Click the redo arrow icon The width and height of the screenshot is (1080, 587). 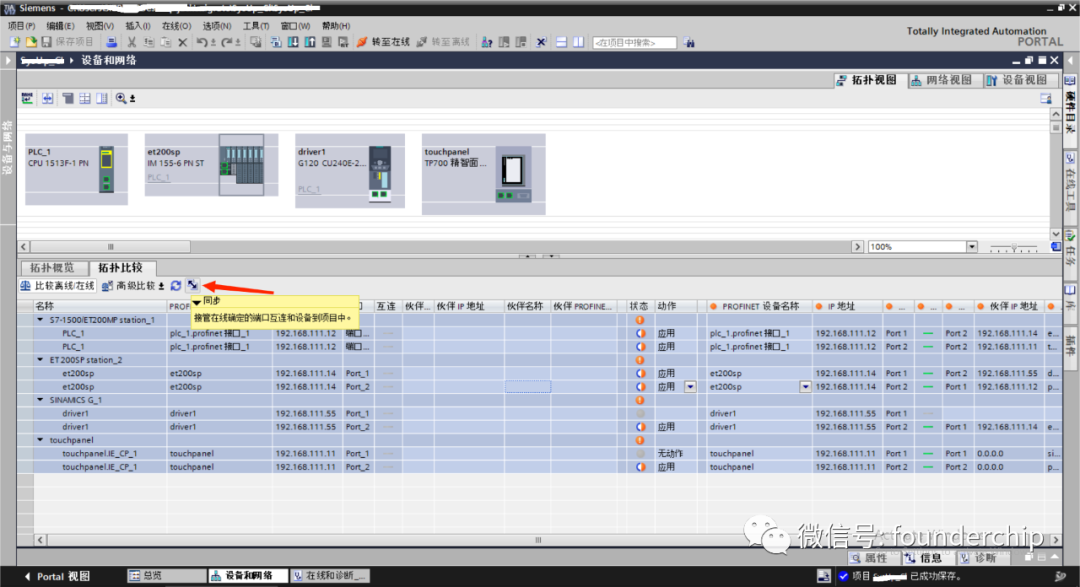[227, 42]
